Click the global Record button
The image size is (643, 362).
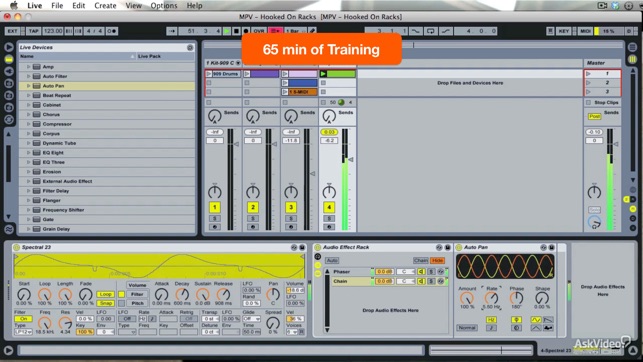point(246,31)
